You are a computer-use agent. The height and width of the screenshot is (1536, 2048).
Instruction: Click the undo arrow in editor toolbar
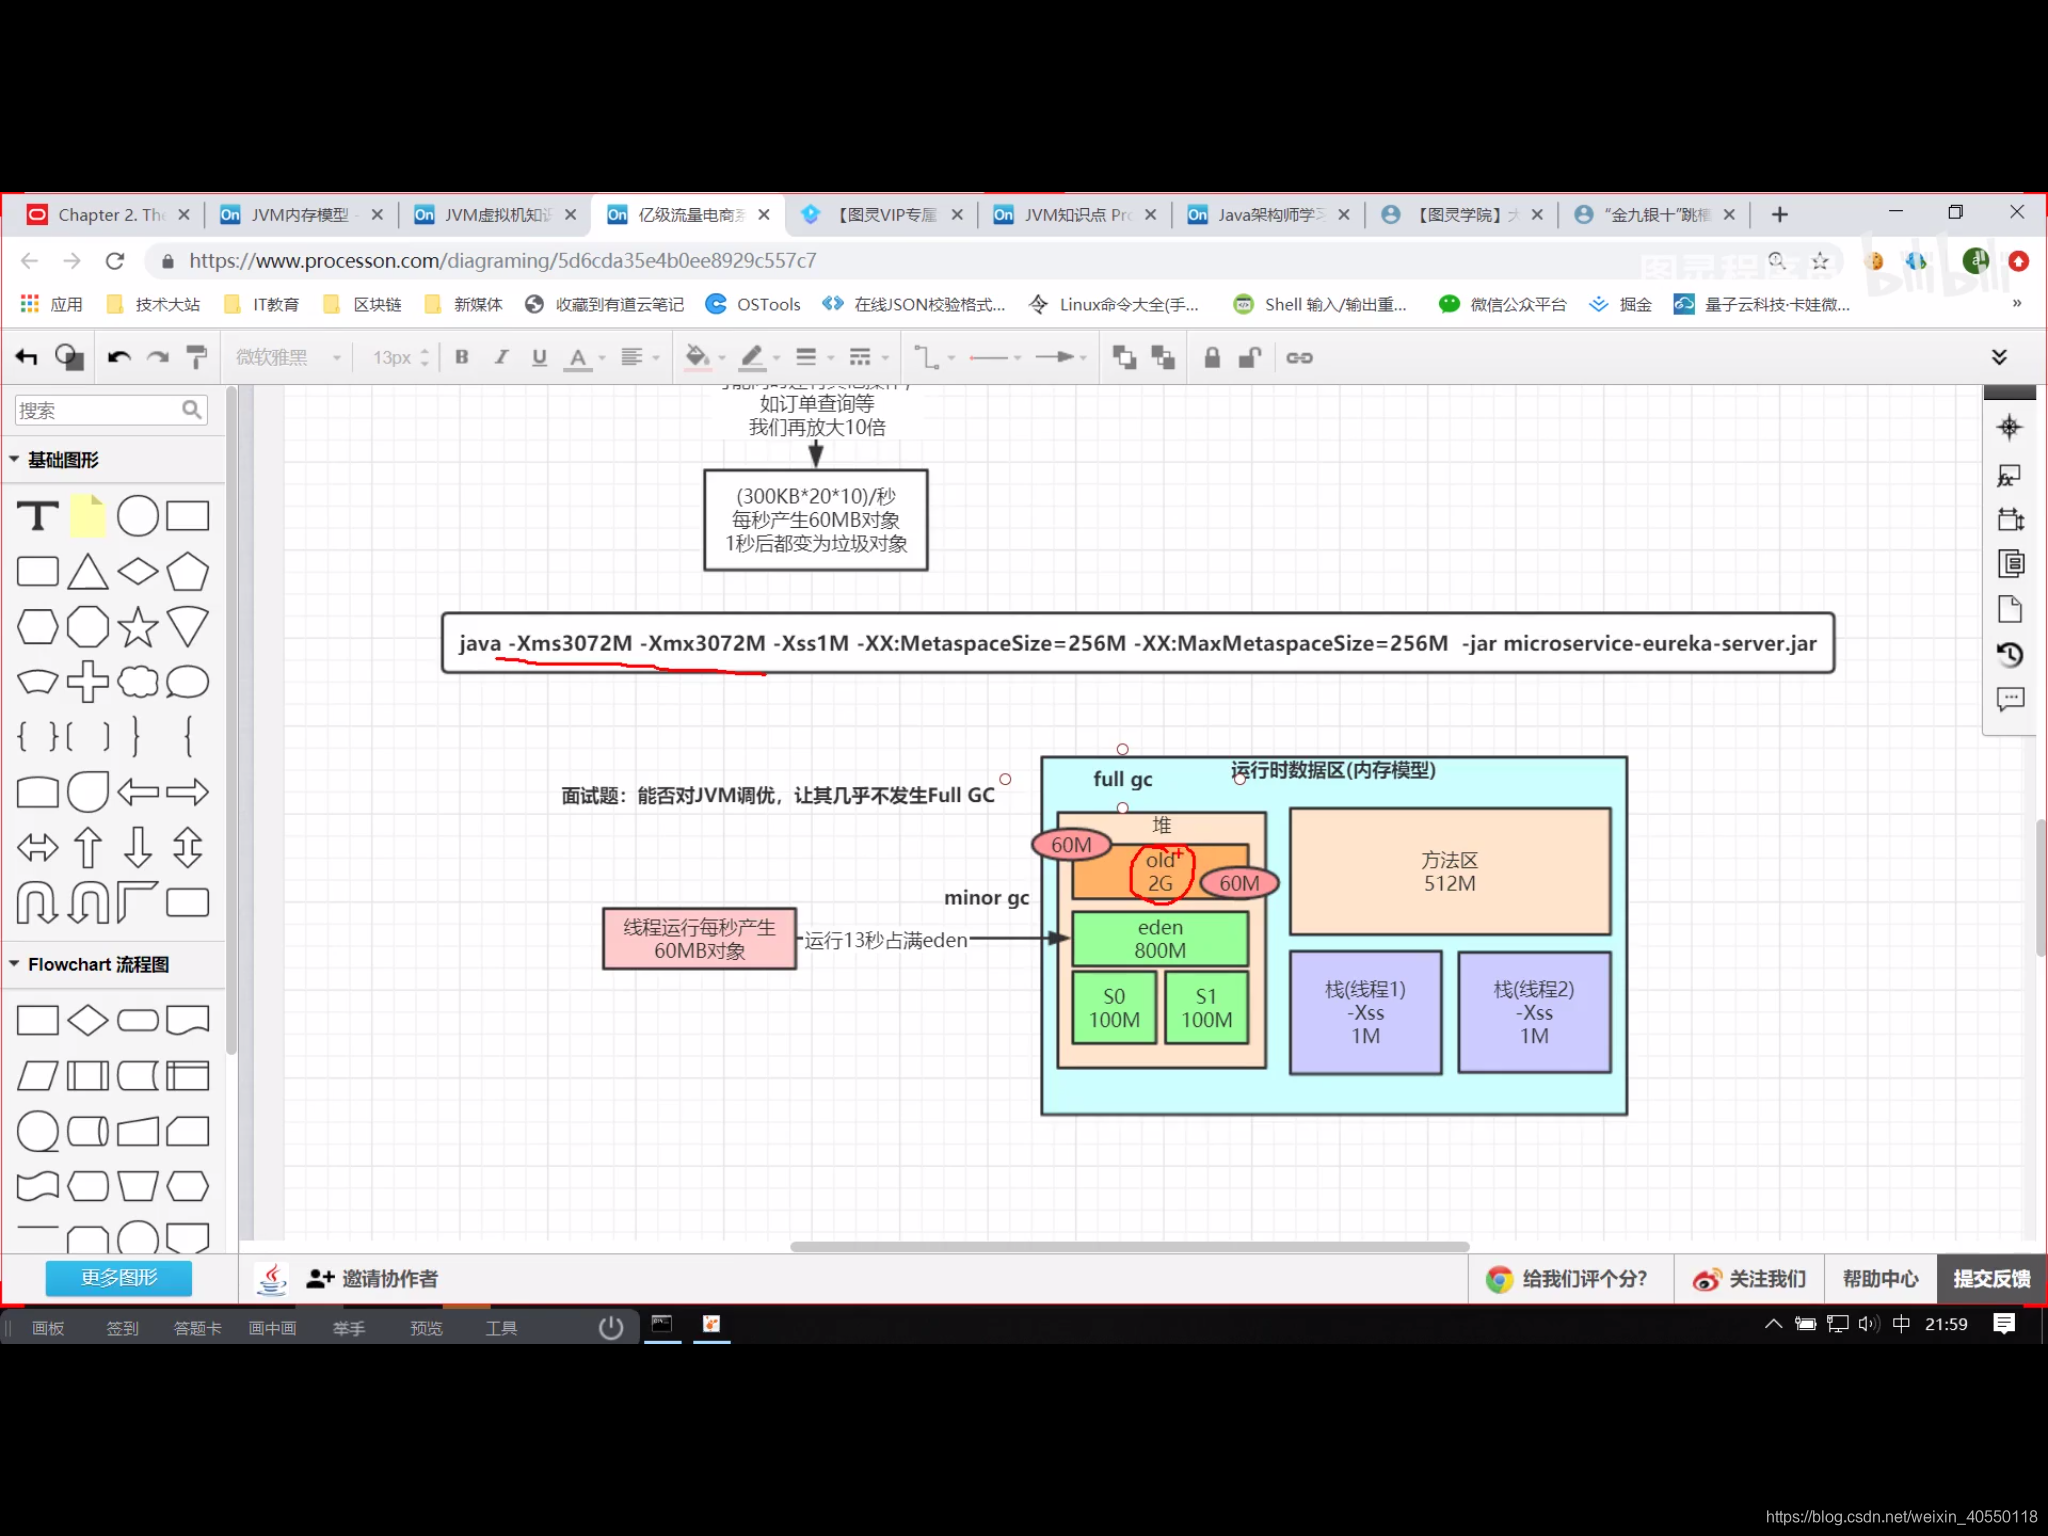119,357
